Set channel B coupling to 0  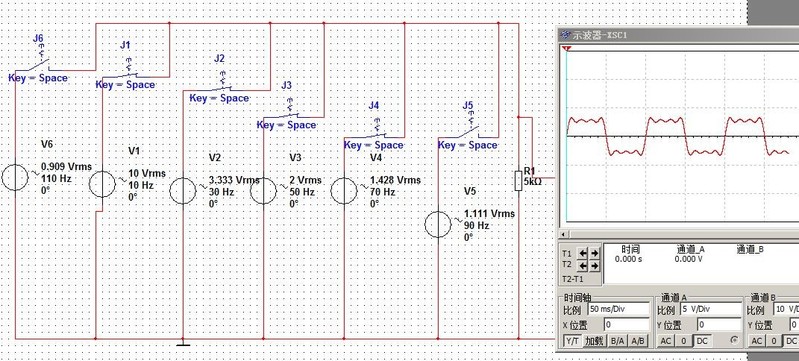tap(774, 341)
